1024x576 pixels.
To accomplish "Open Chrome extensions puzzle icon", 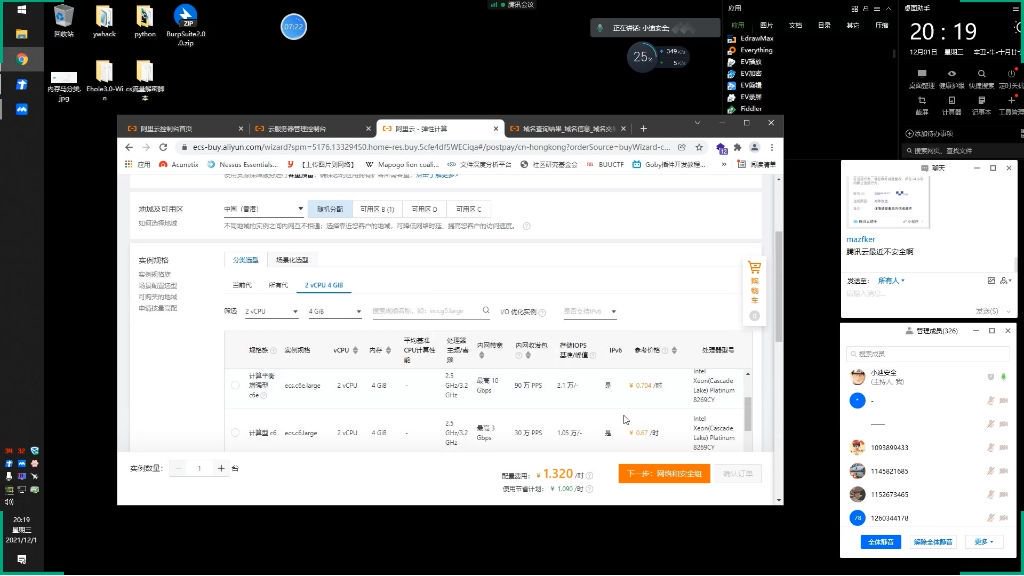I will (737, 148).
